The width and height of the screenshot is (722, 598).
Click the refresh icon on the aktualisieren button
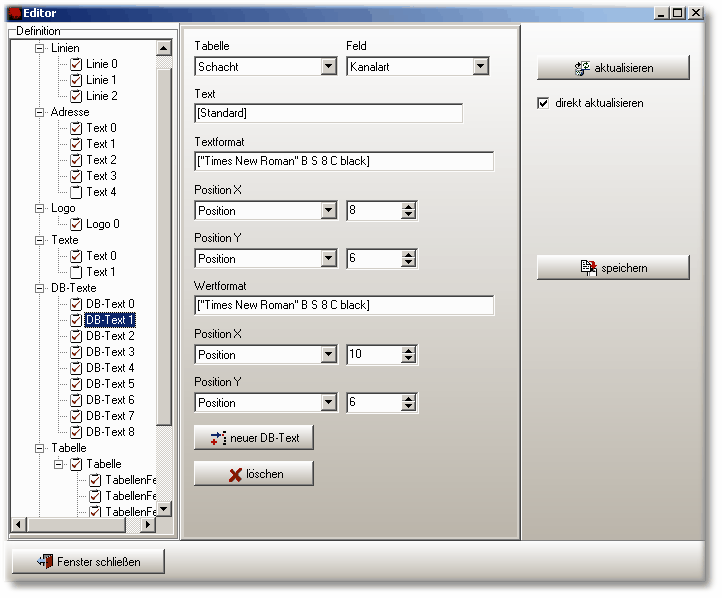(582, 68)
